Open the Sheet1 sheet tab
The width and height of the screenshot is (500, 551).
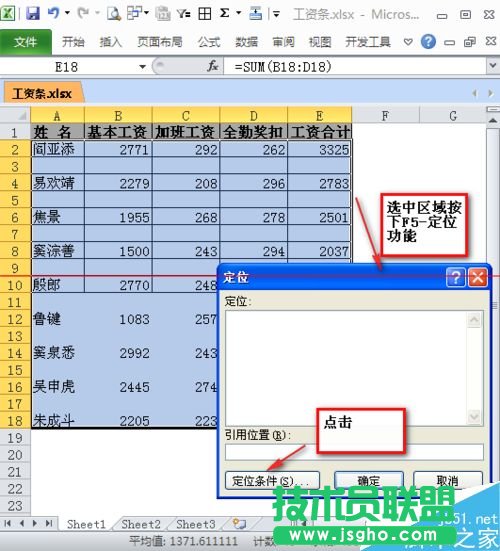[x=86, y=524]
